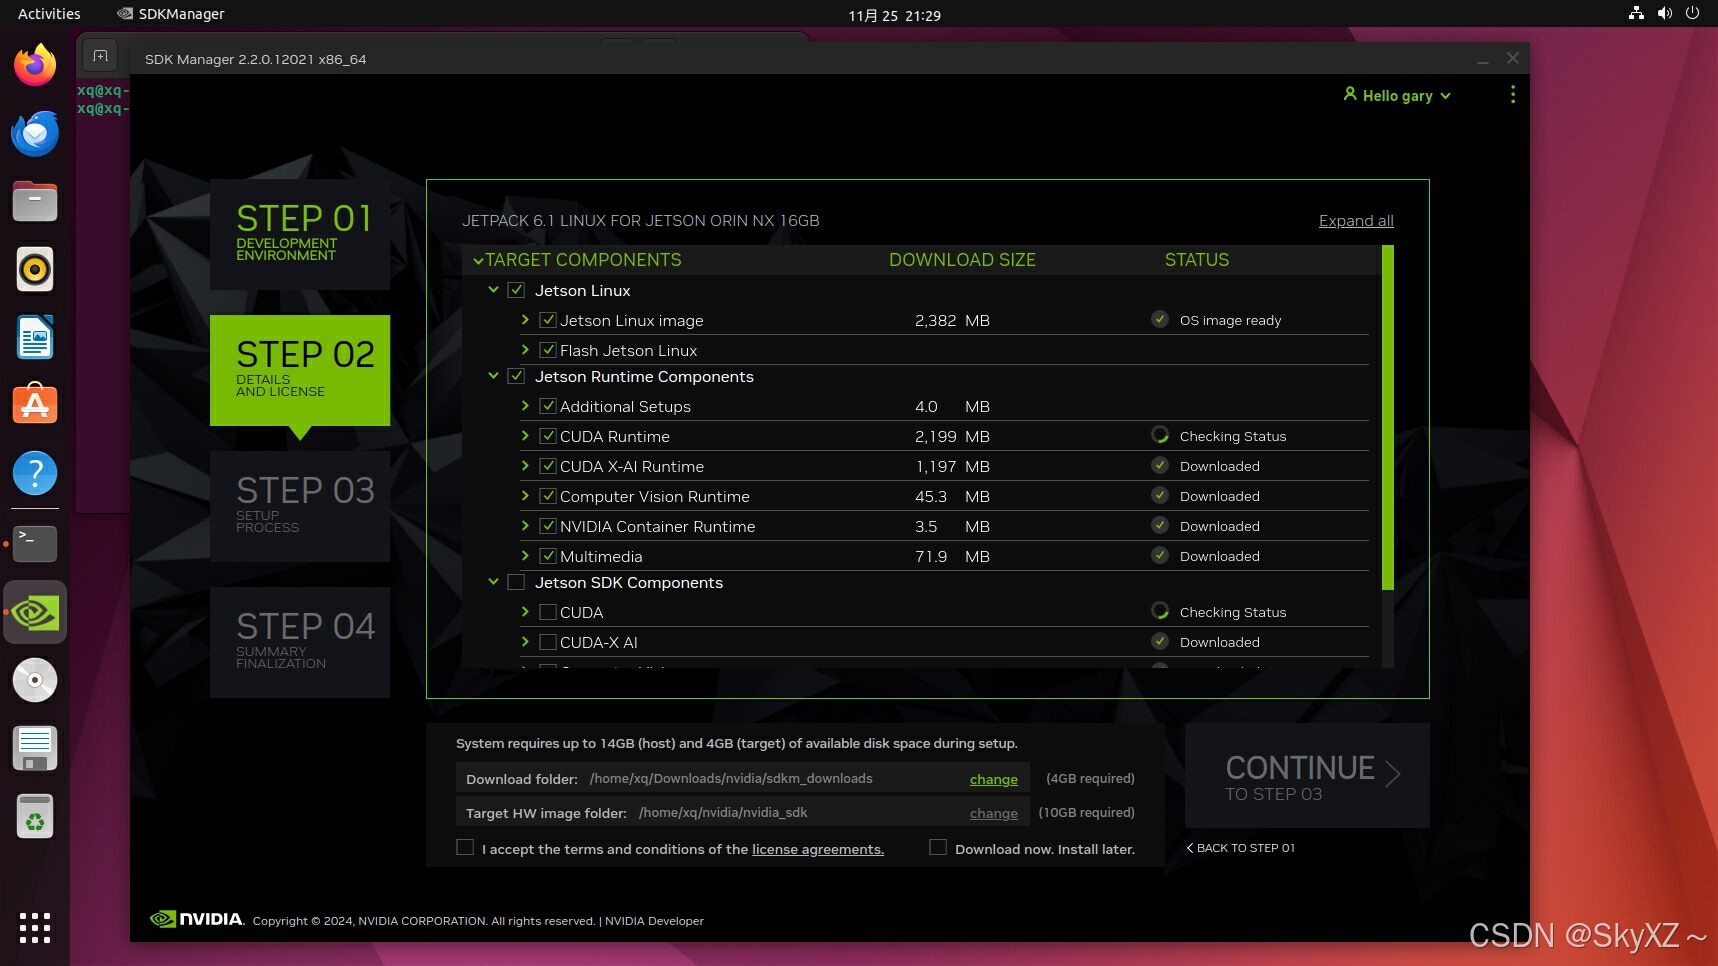Select the NVIDIA SDK Manager dock icon
The height and width of the screenshot is (966, 1718).
pyautogui.click(x=35, y=612)
